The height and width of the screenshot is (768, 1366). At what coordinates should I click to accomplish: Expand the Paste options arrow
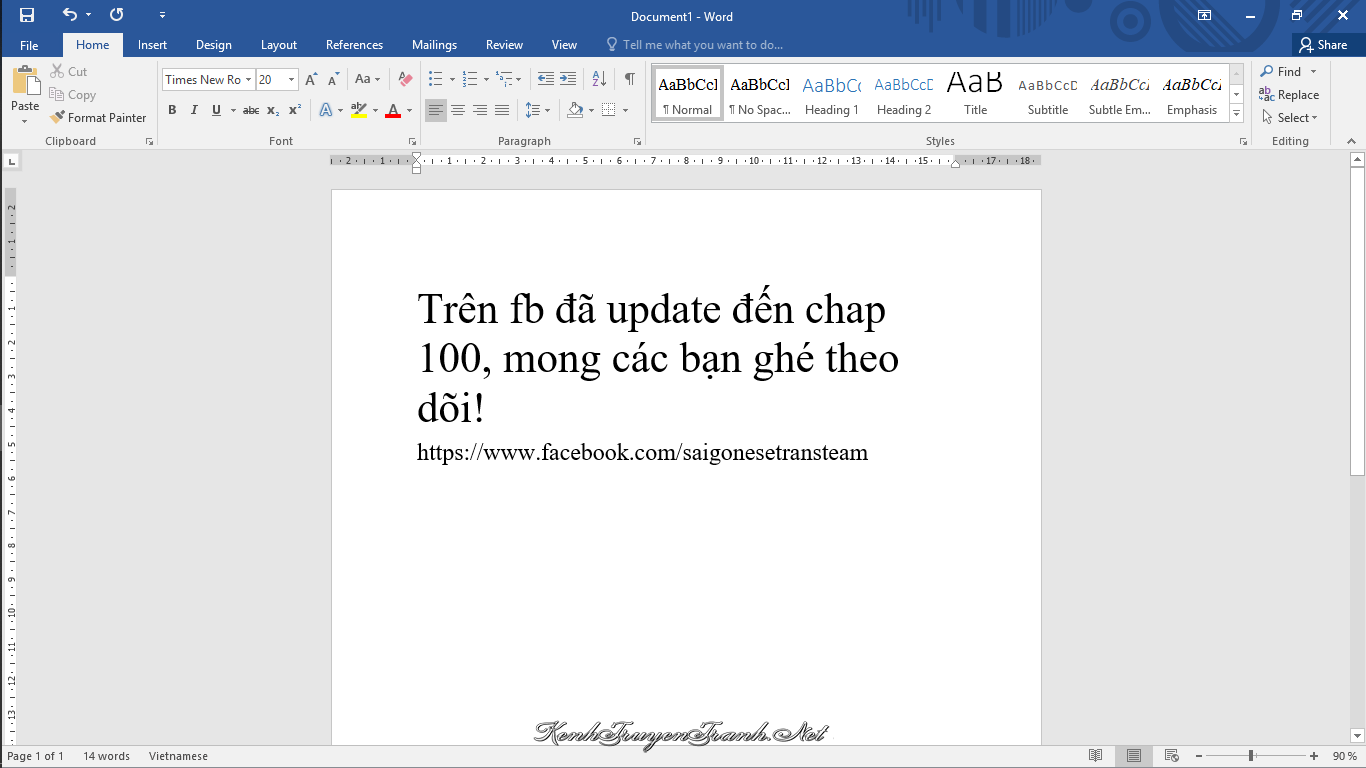coord(25,121)
